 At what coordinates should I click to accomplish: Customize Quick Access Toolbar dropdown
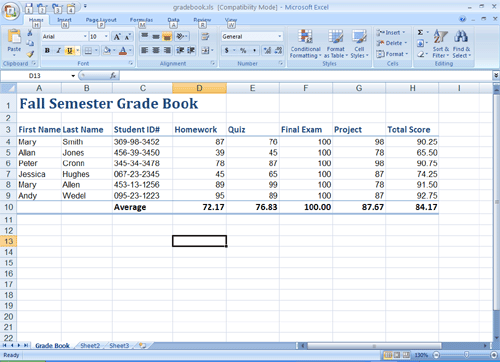tap(85, 6)
